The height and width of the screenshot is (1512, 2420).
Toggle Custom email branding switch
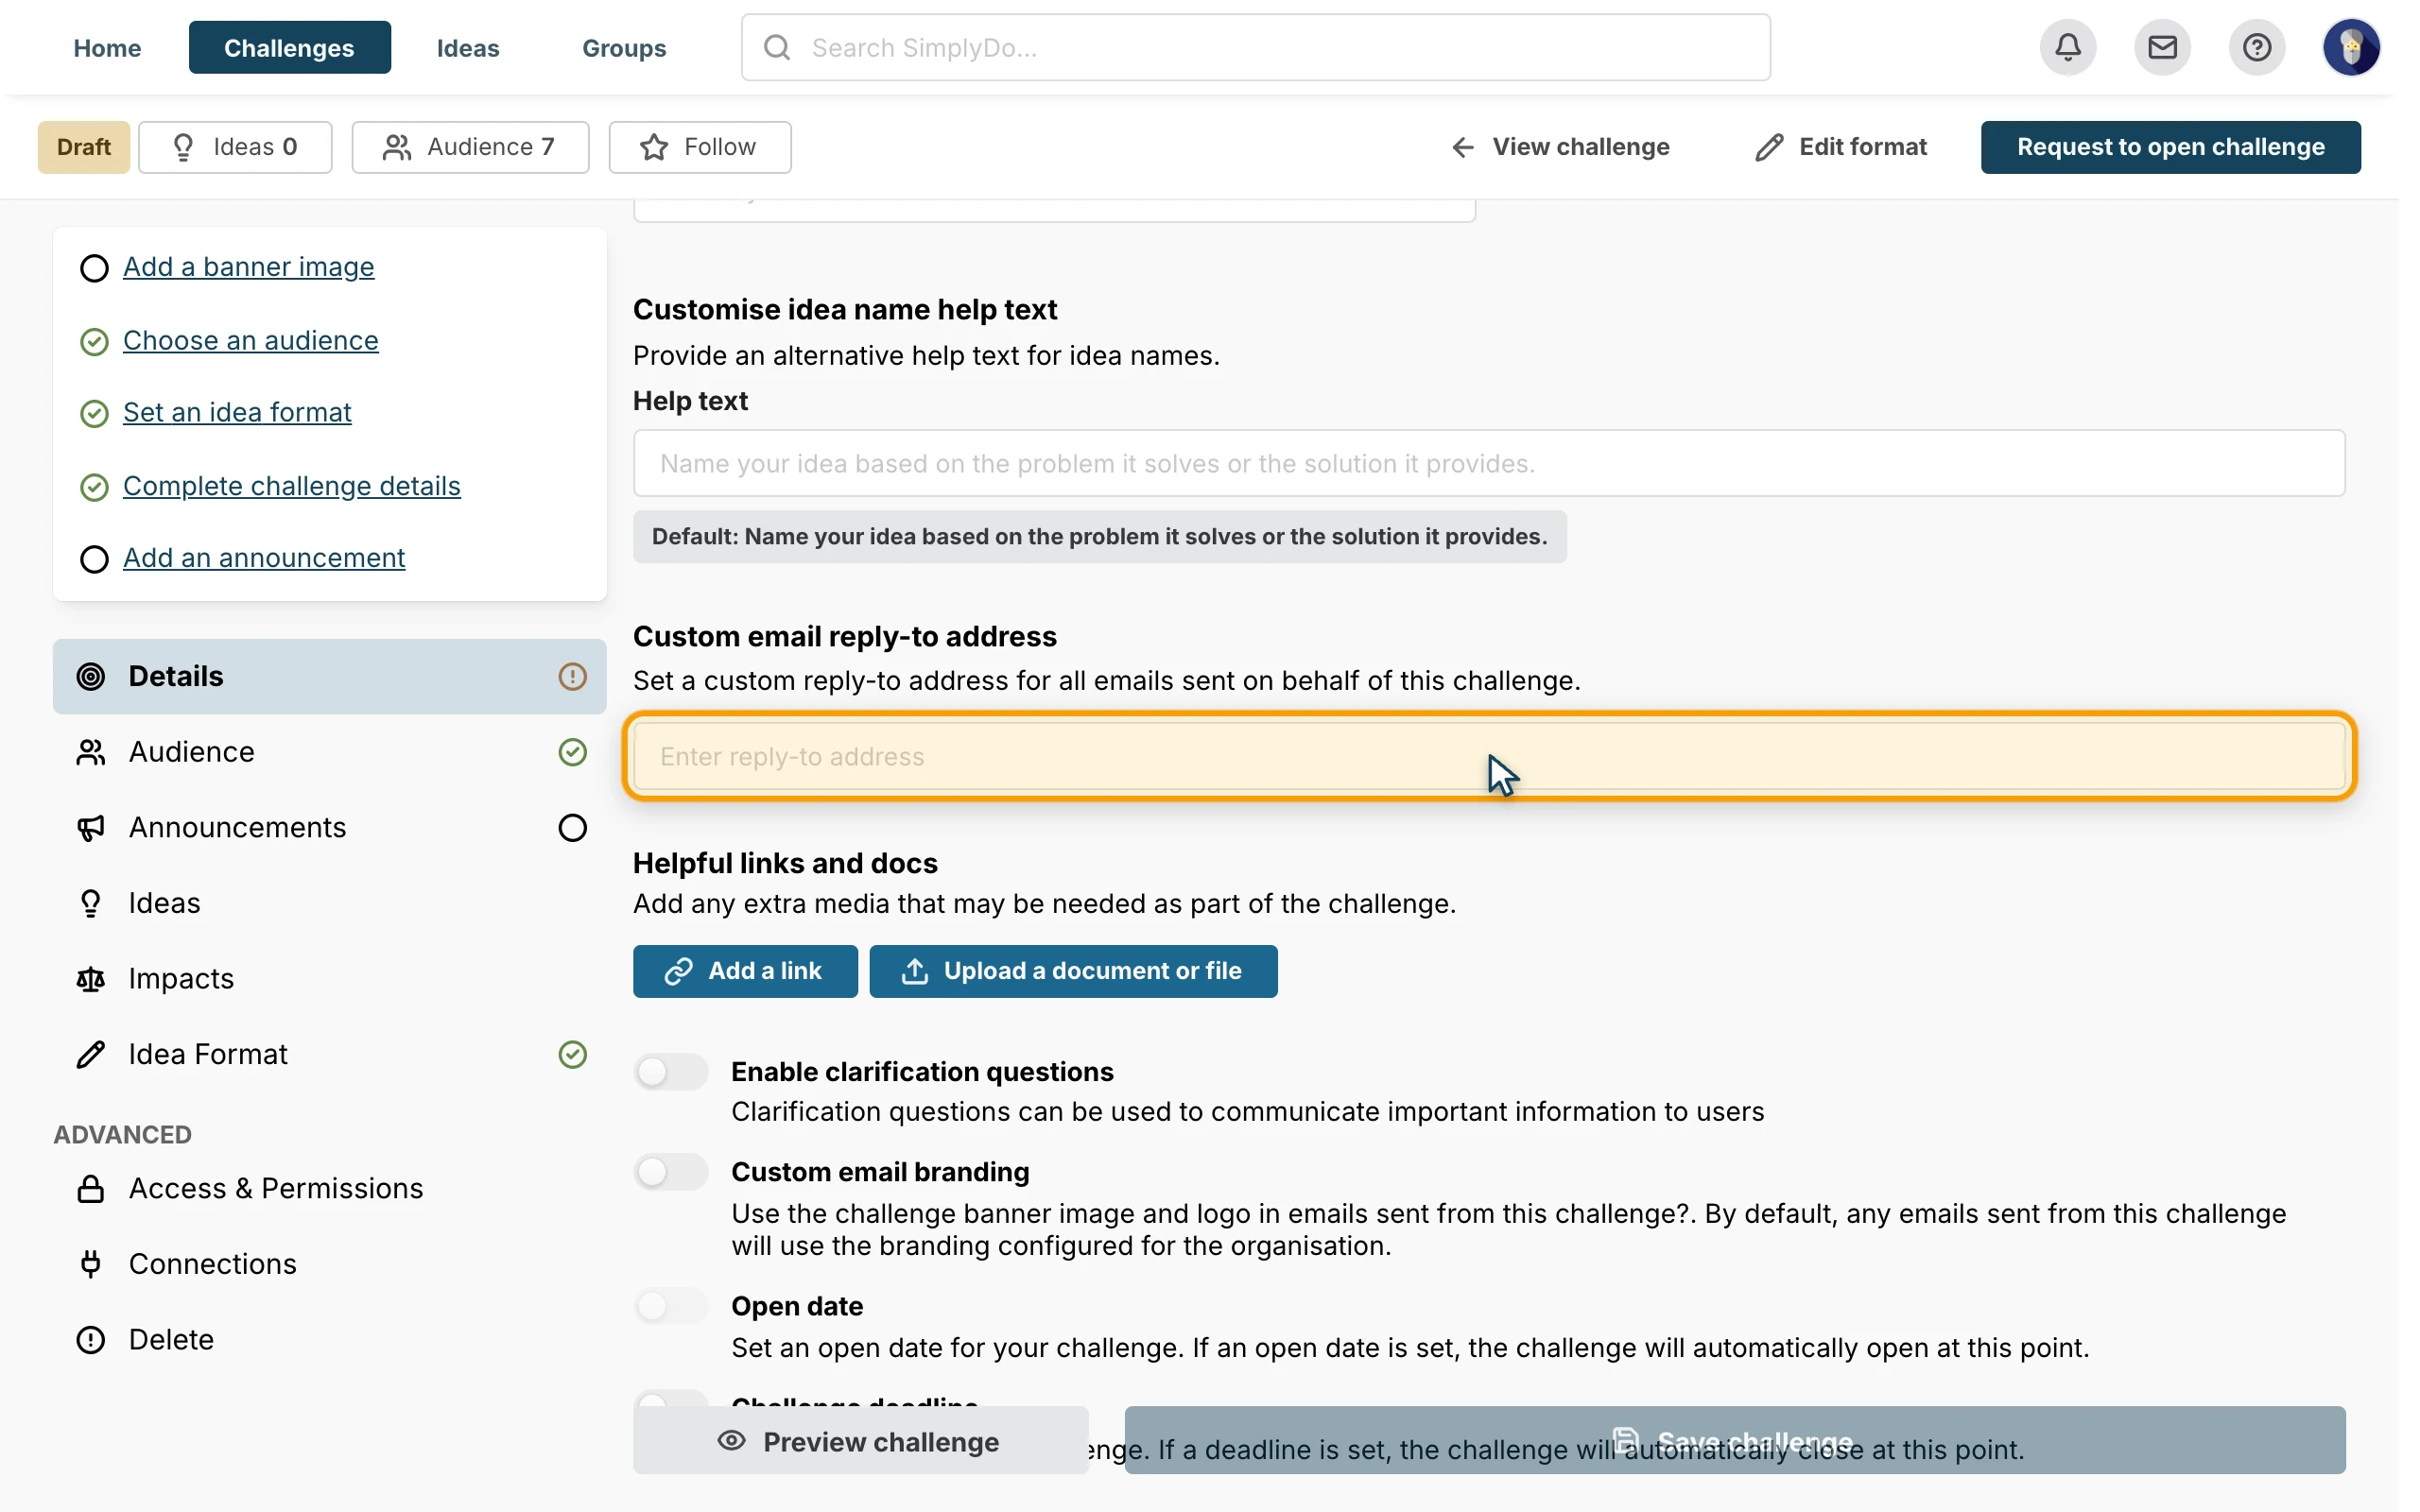point(671,1171)
